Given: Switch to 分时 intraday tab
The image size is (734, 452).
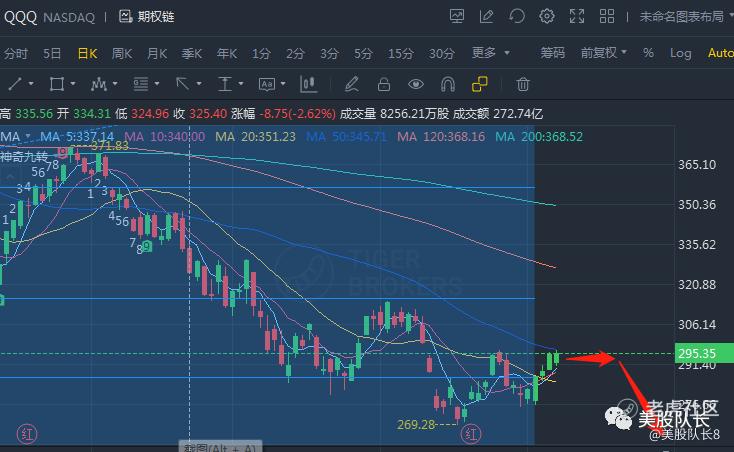Looking at the screenshot, I should coord(15,53).
